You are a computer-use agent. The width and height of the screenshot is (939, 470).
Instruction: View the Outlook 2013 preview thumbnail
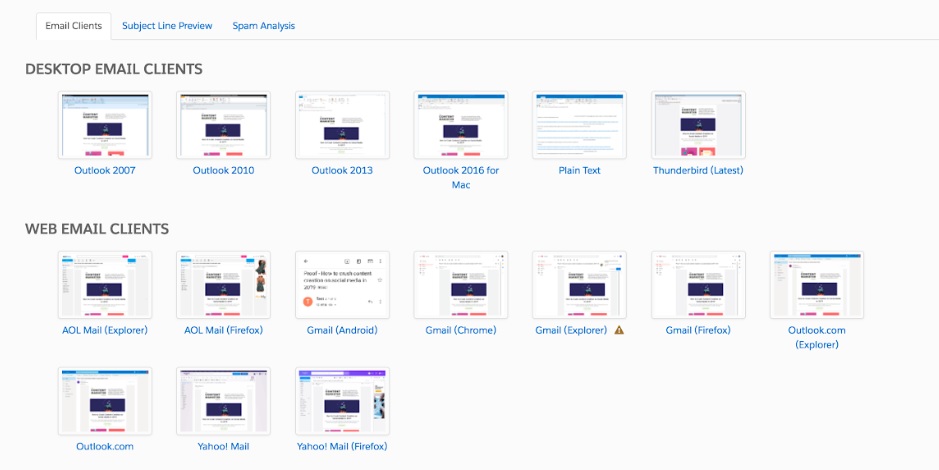pyautogui.click(x=342, y=125)
